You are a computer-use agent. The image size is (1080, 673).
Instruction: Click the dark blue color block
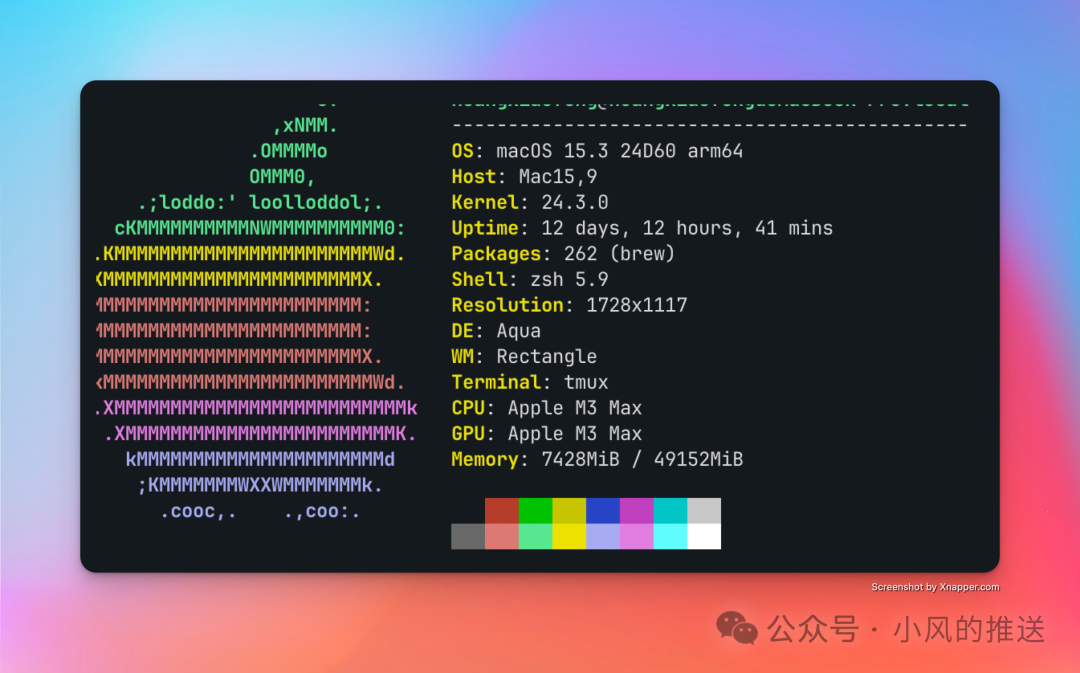coord(603,510)
